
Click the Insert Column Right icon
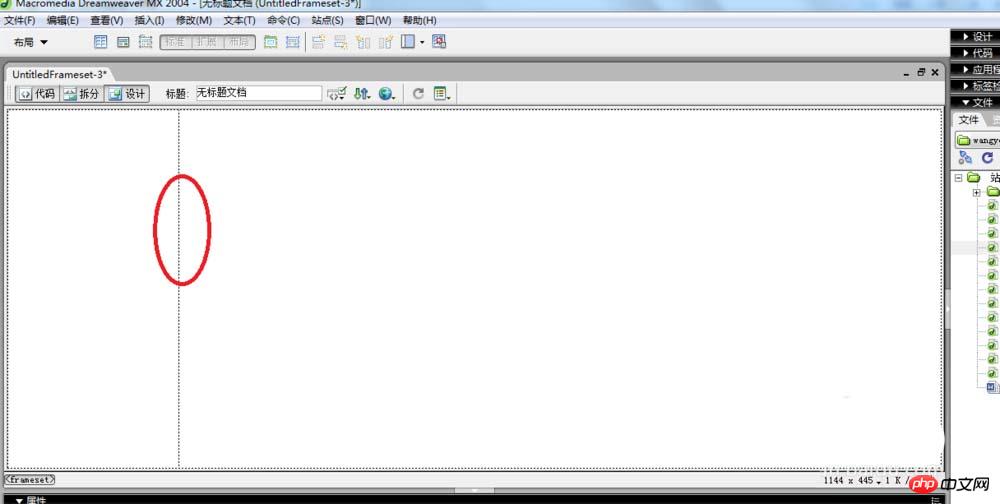tap(385, 42)
